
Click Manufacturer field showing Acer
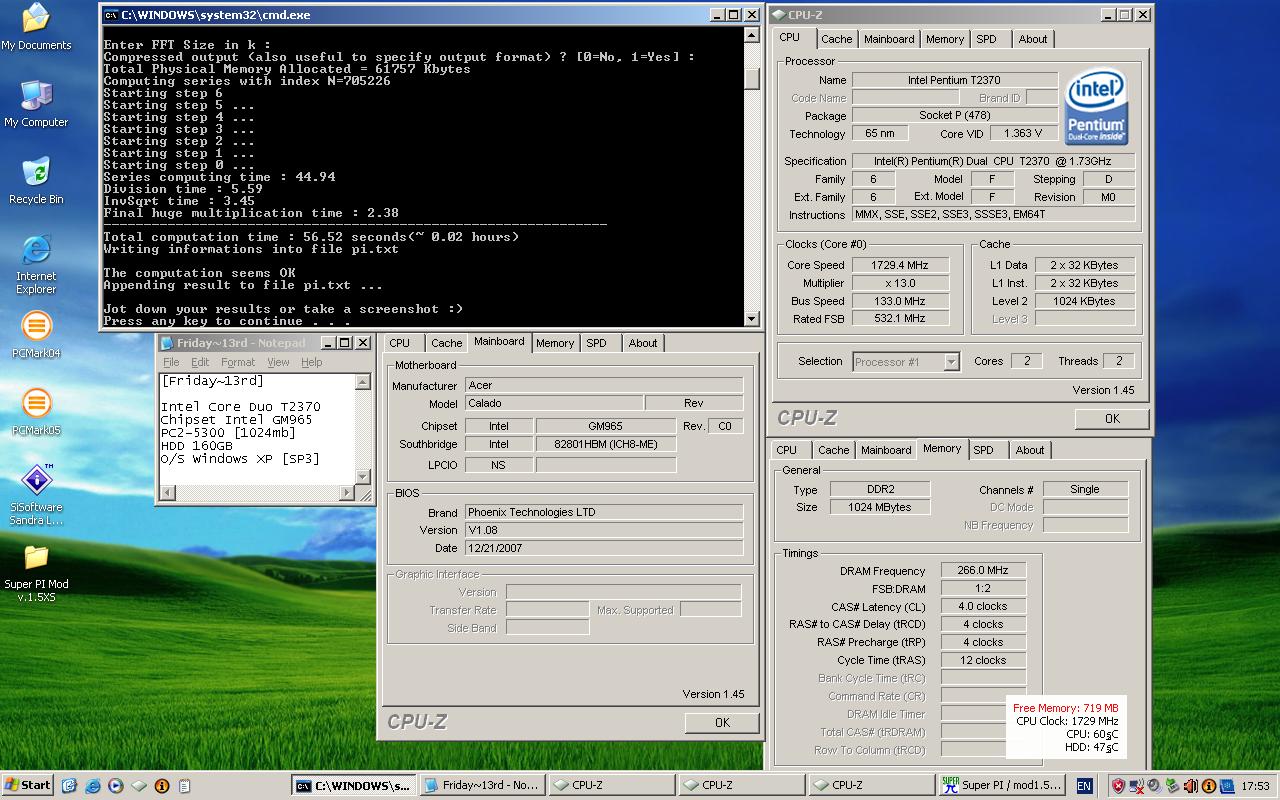604,385
